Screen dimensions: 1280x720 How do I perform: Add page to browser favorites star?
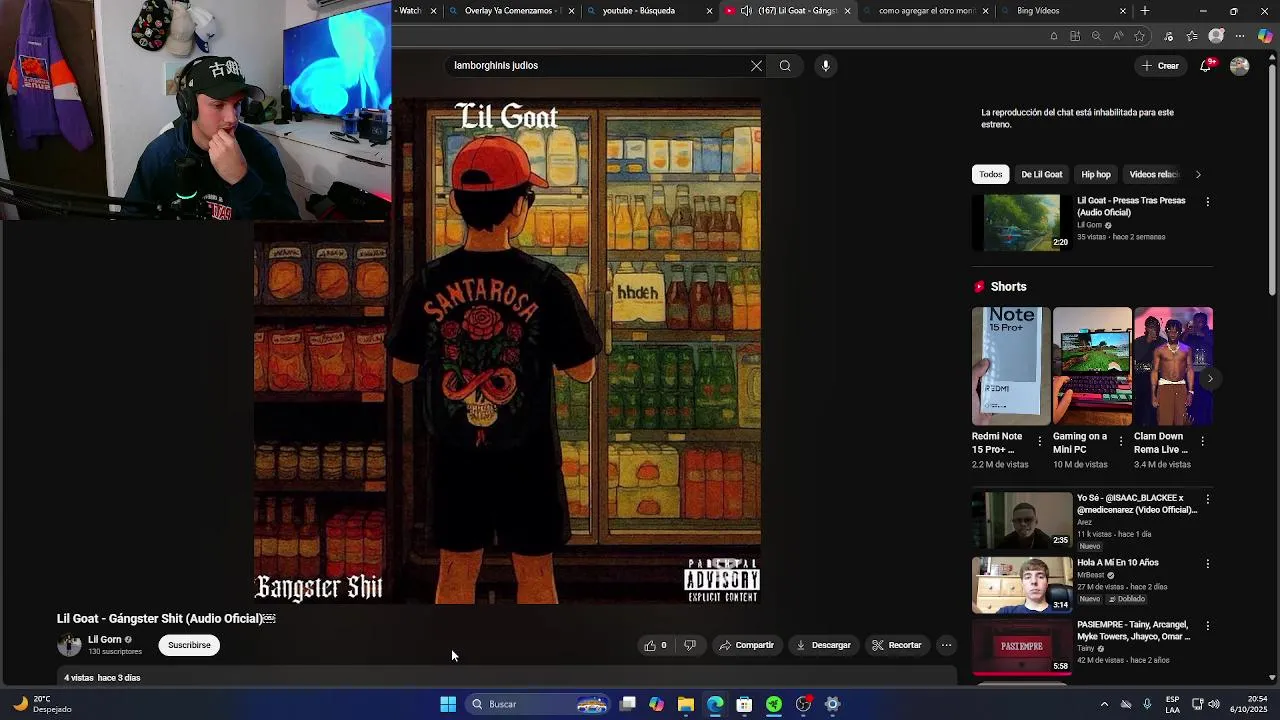(x=1139, y=36)
